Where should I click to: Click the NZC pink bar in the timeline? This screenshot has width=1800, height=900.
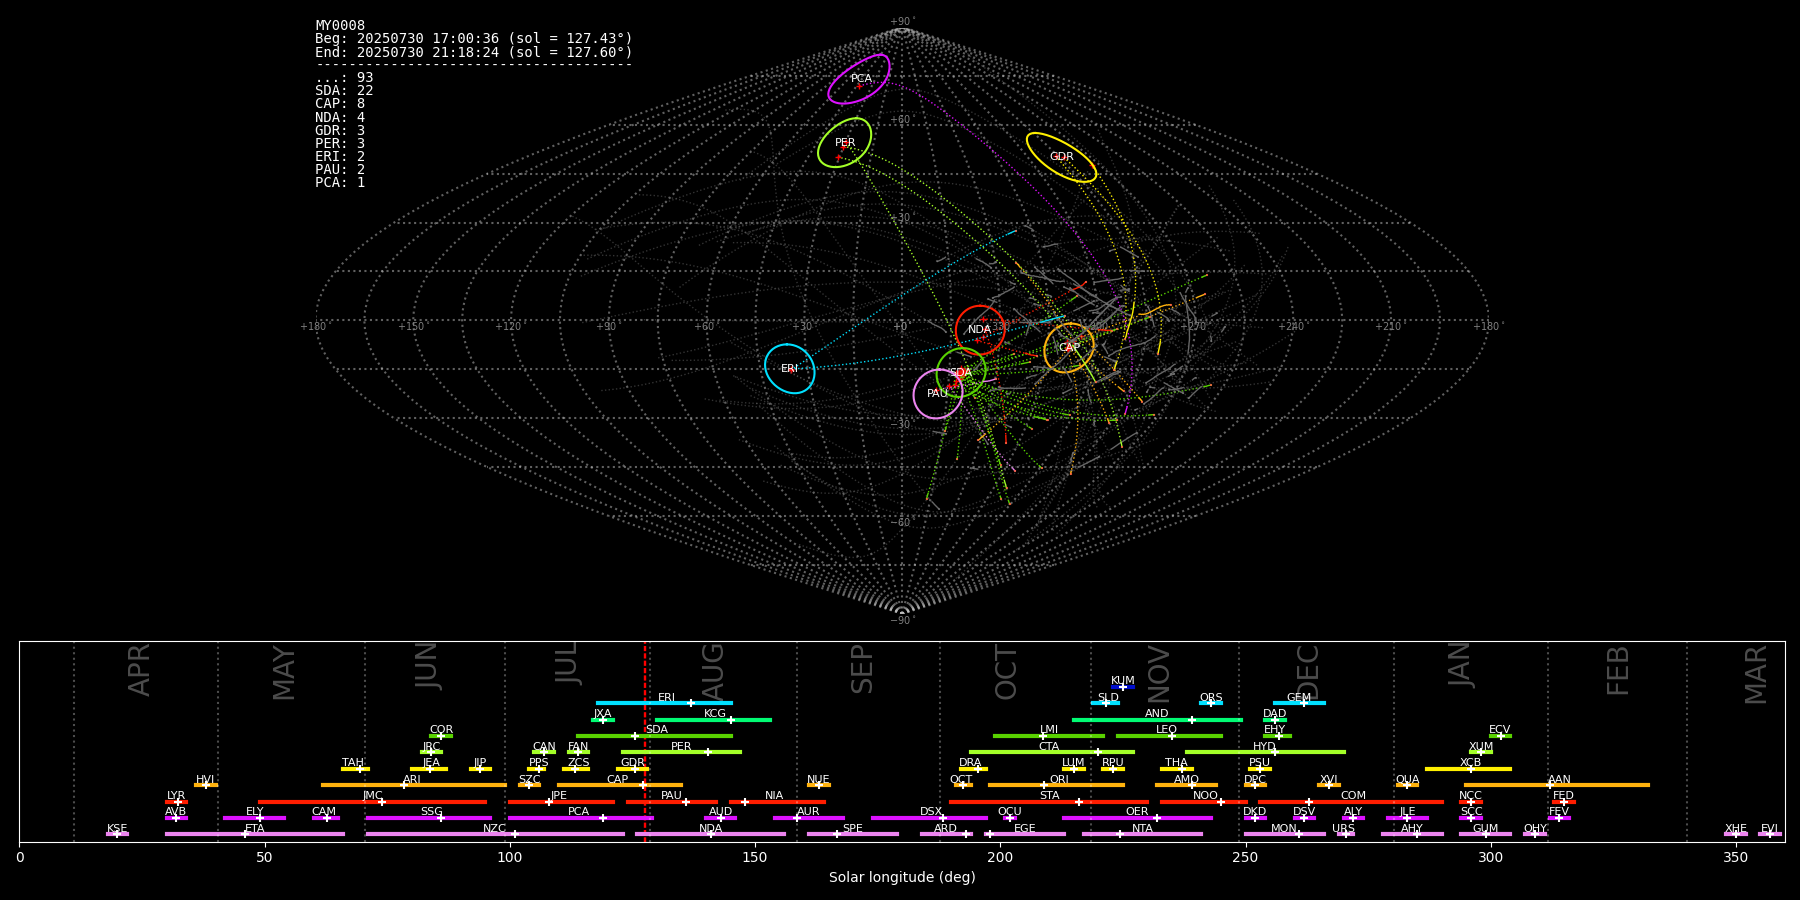coord(495,834)
